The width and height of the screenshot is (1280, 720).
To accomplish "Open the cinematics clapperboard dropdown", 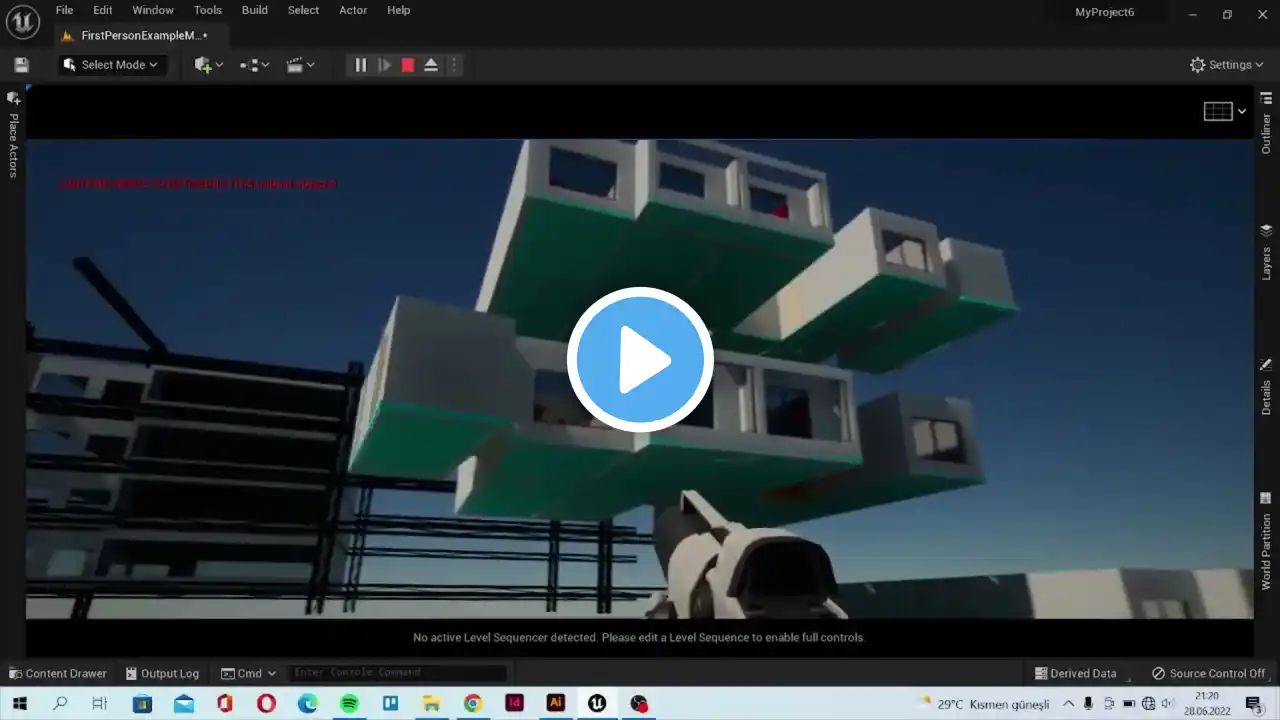I will pos(300,65).
